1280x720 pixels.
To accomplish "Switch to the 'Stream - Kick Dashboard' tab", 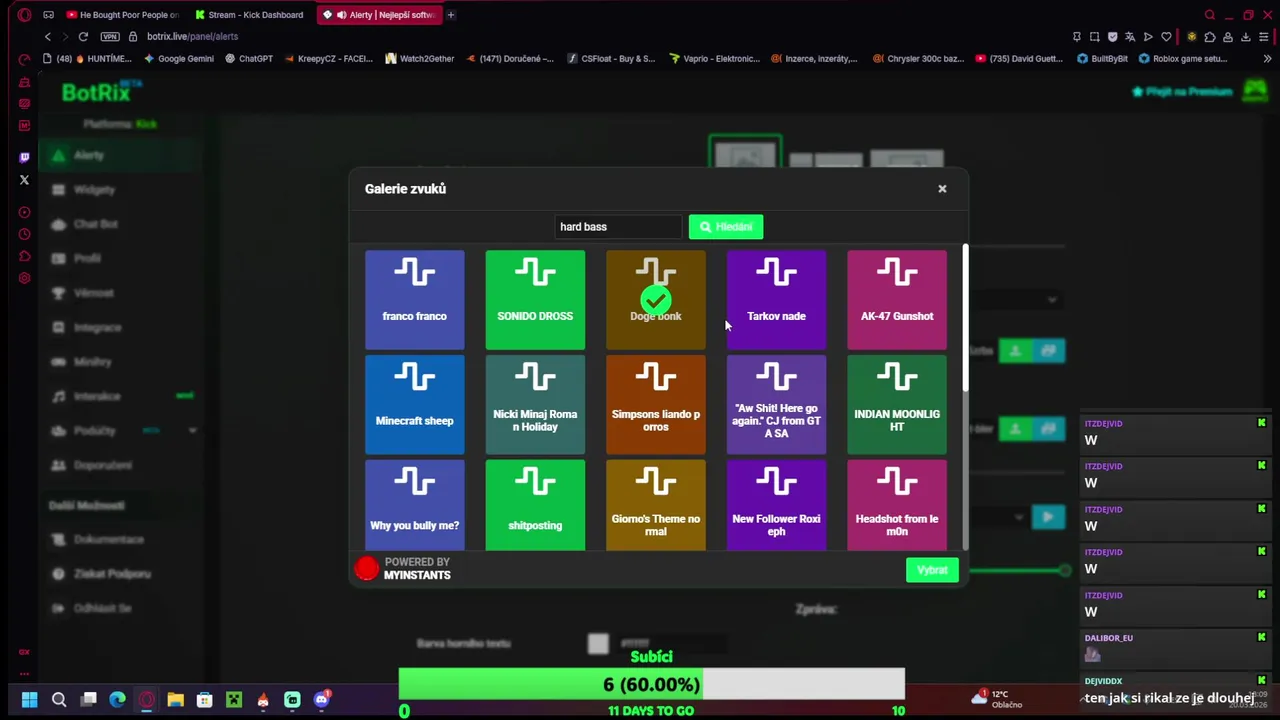I will (x=250, y=15).
